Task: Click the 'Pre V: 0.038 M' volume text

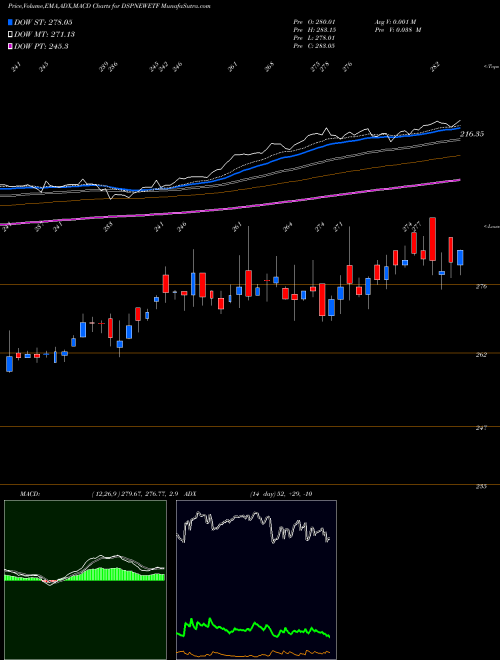Action: click(398, 30)
